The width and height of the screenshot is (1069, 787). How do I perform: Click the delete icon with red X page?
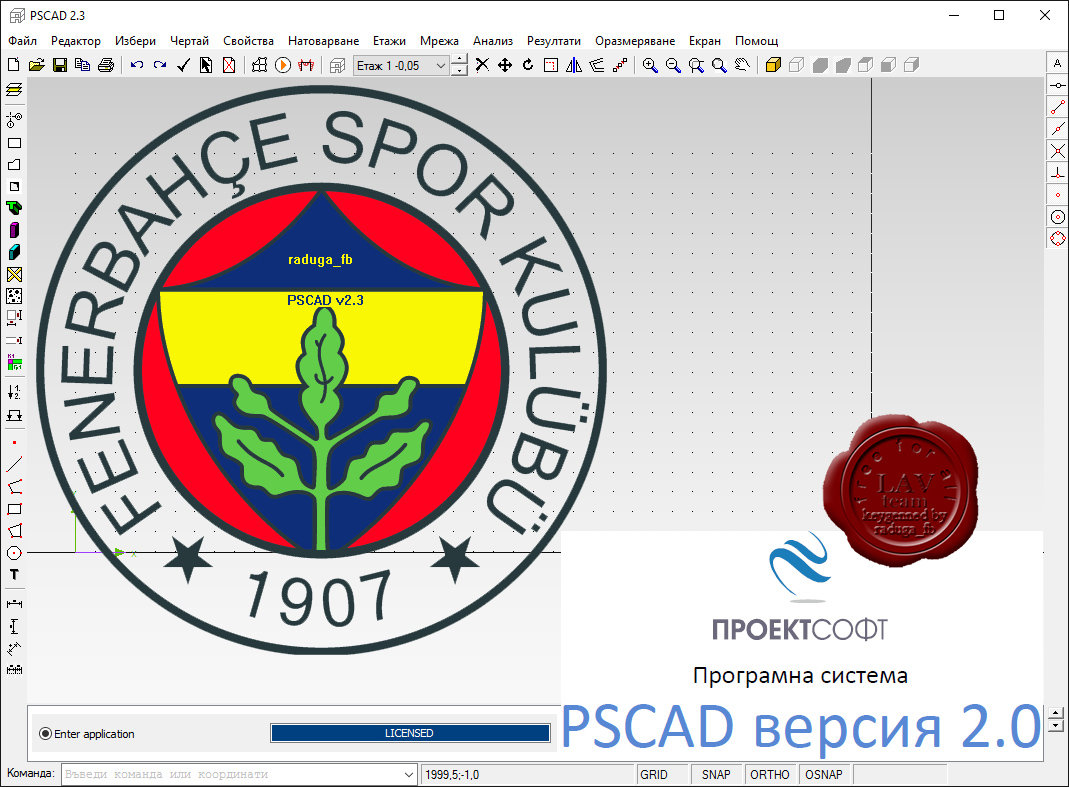tap(229, 65)
